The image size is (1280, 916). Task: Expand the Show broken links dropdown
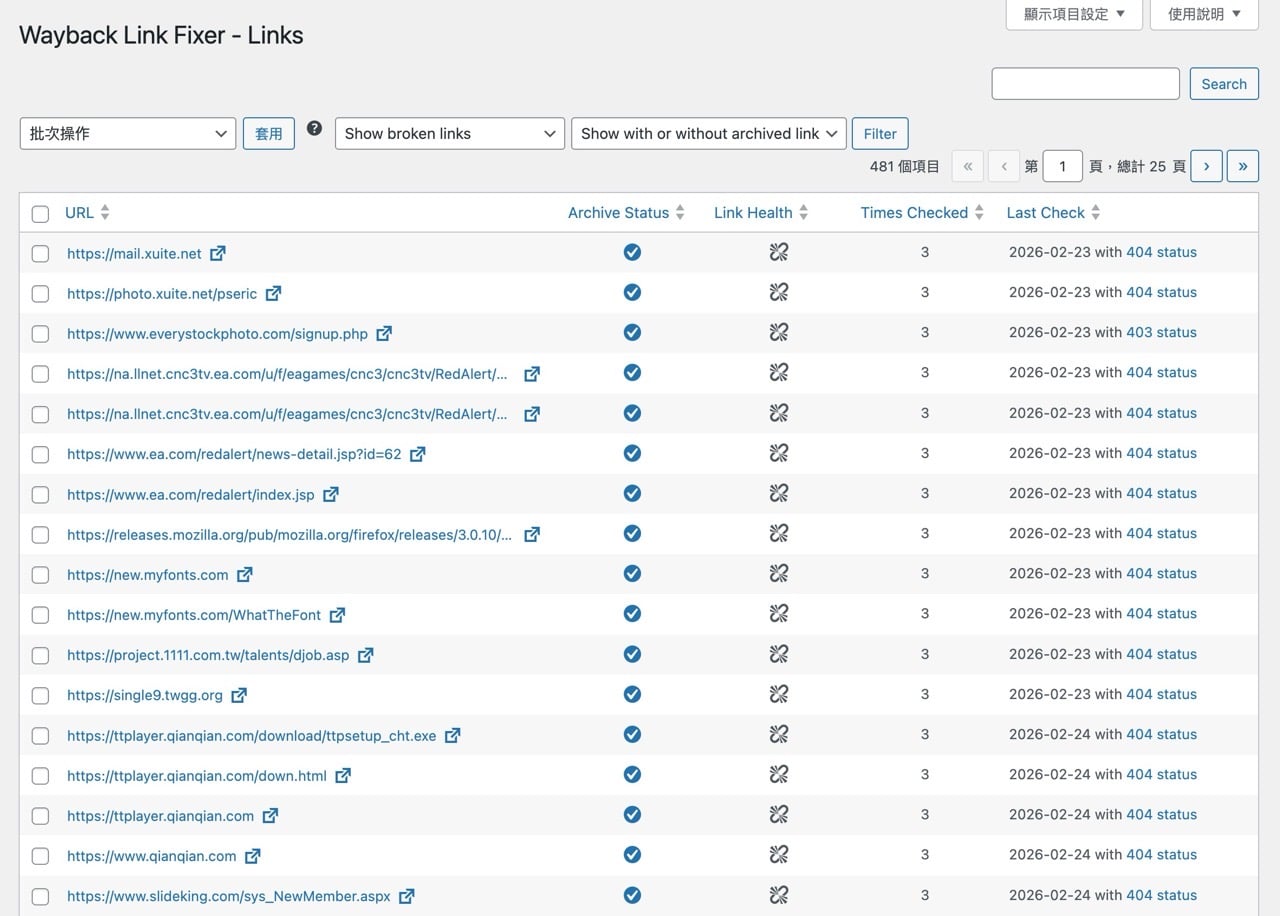point(449,133)
